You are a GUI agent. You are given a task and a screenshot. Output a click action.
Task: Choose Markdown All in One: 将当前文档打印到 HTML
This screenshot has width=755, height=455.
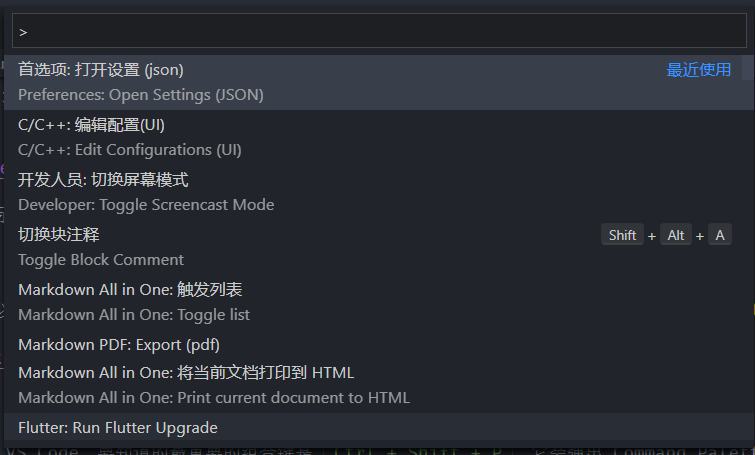click(x=186, y=373)
